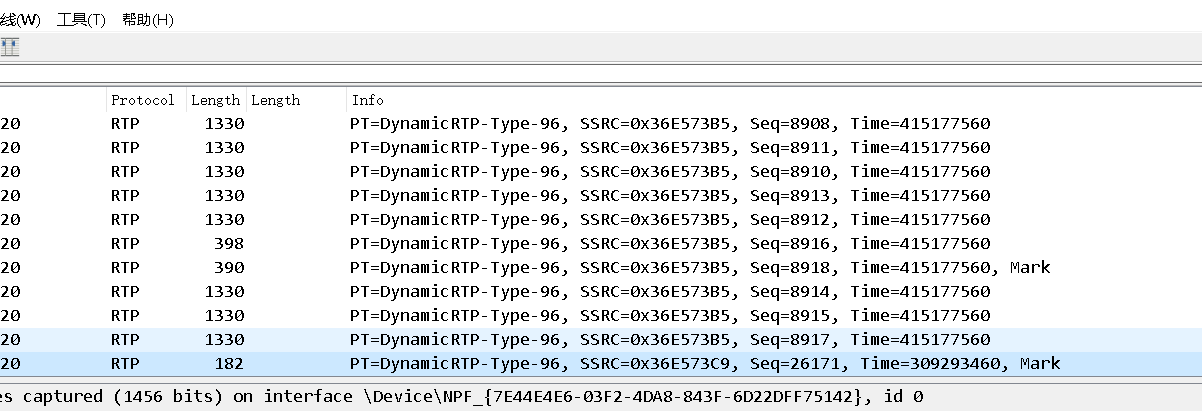Open the 帮助(H) menu
This screenshot has width=1202, height=411.
(147, 20)
